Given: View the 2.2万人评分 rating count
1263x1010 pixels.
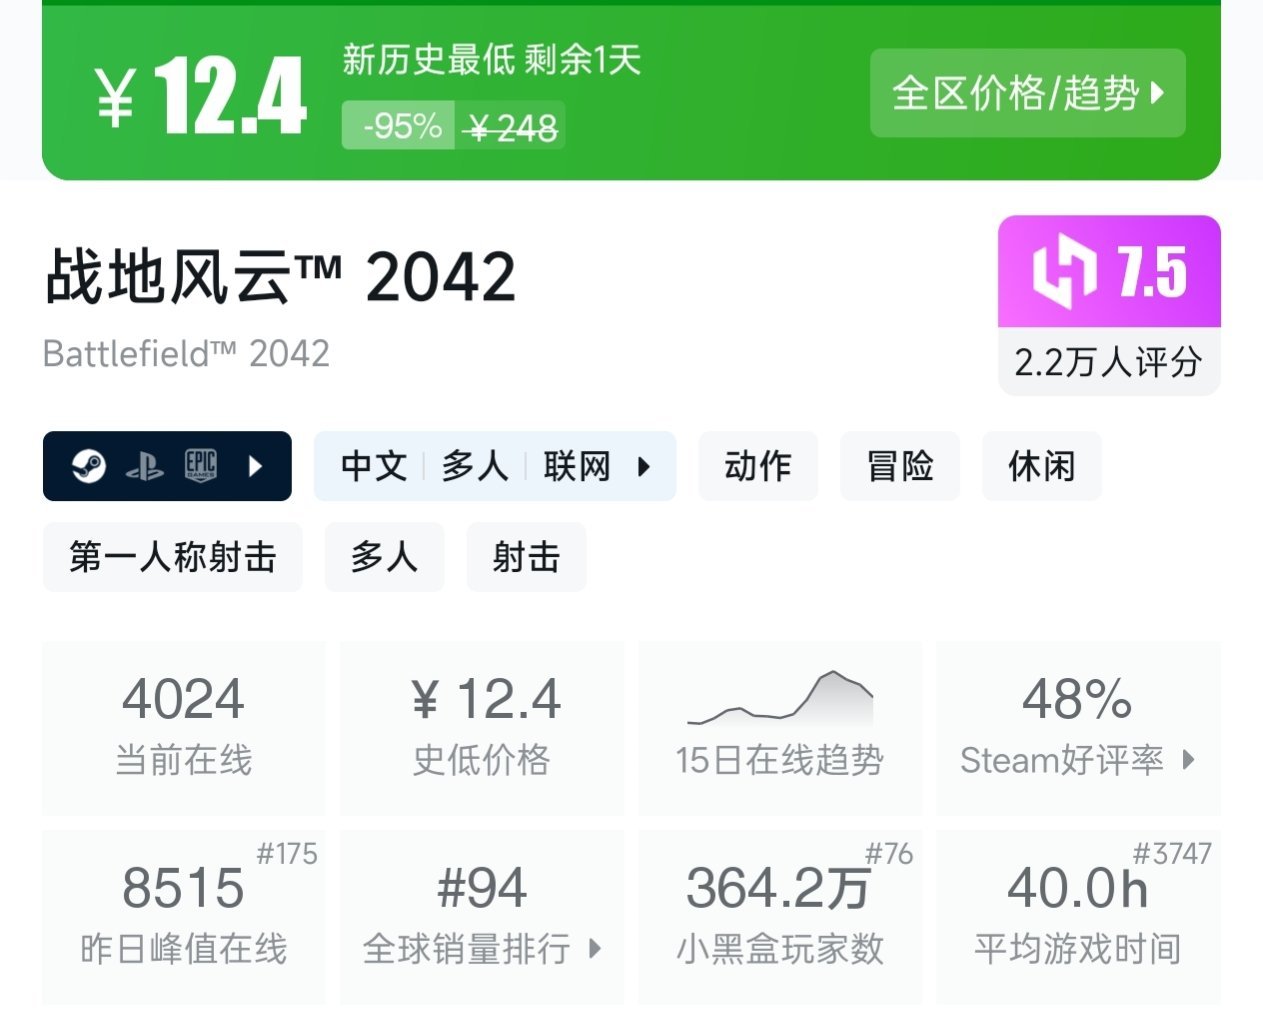Looking at the screenshot, I should 1108,361.
